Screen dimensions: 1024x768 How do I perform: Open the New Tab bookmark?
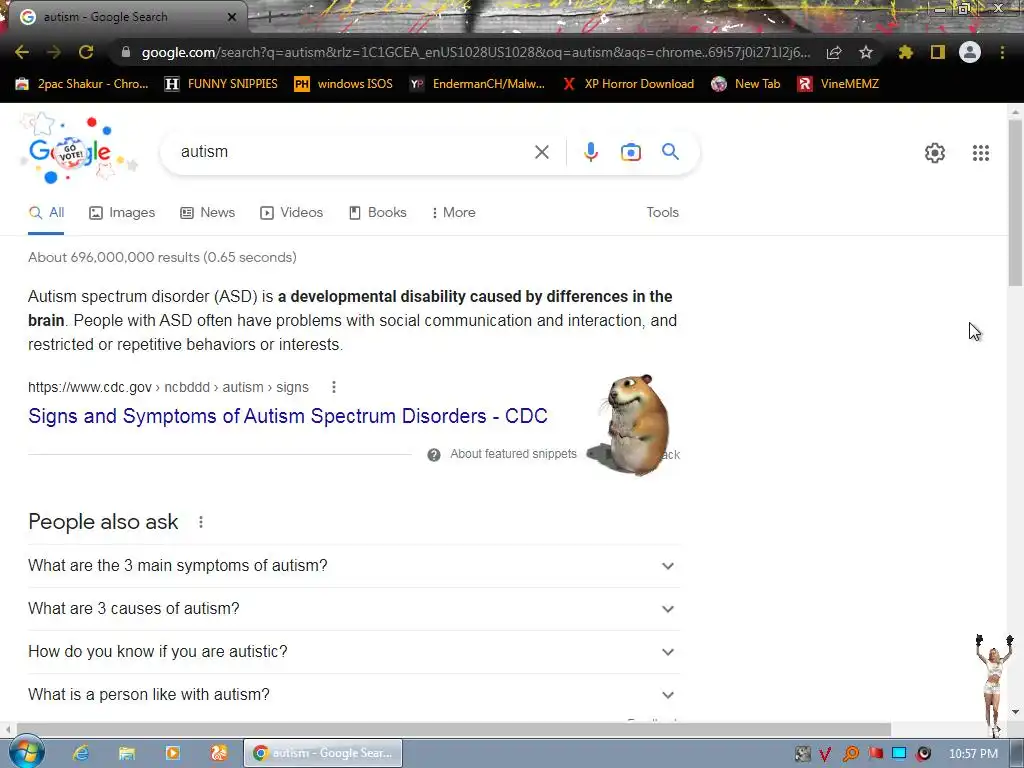click(x=746, y=84)
